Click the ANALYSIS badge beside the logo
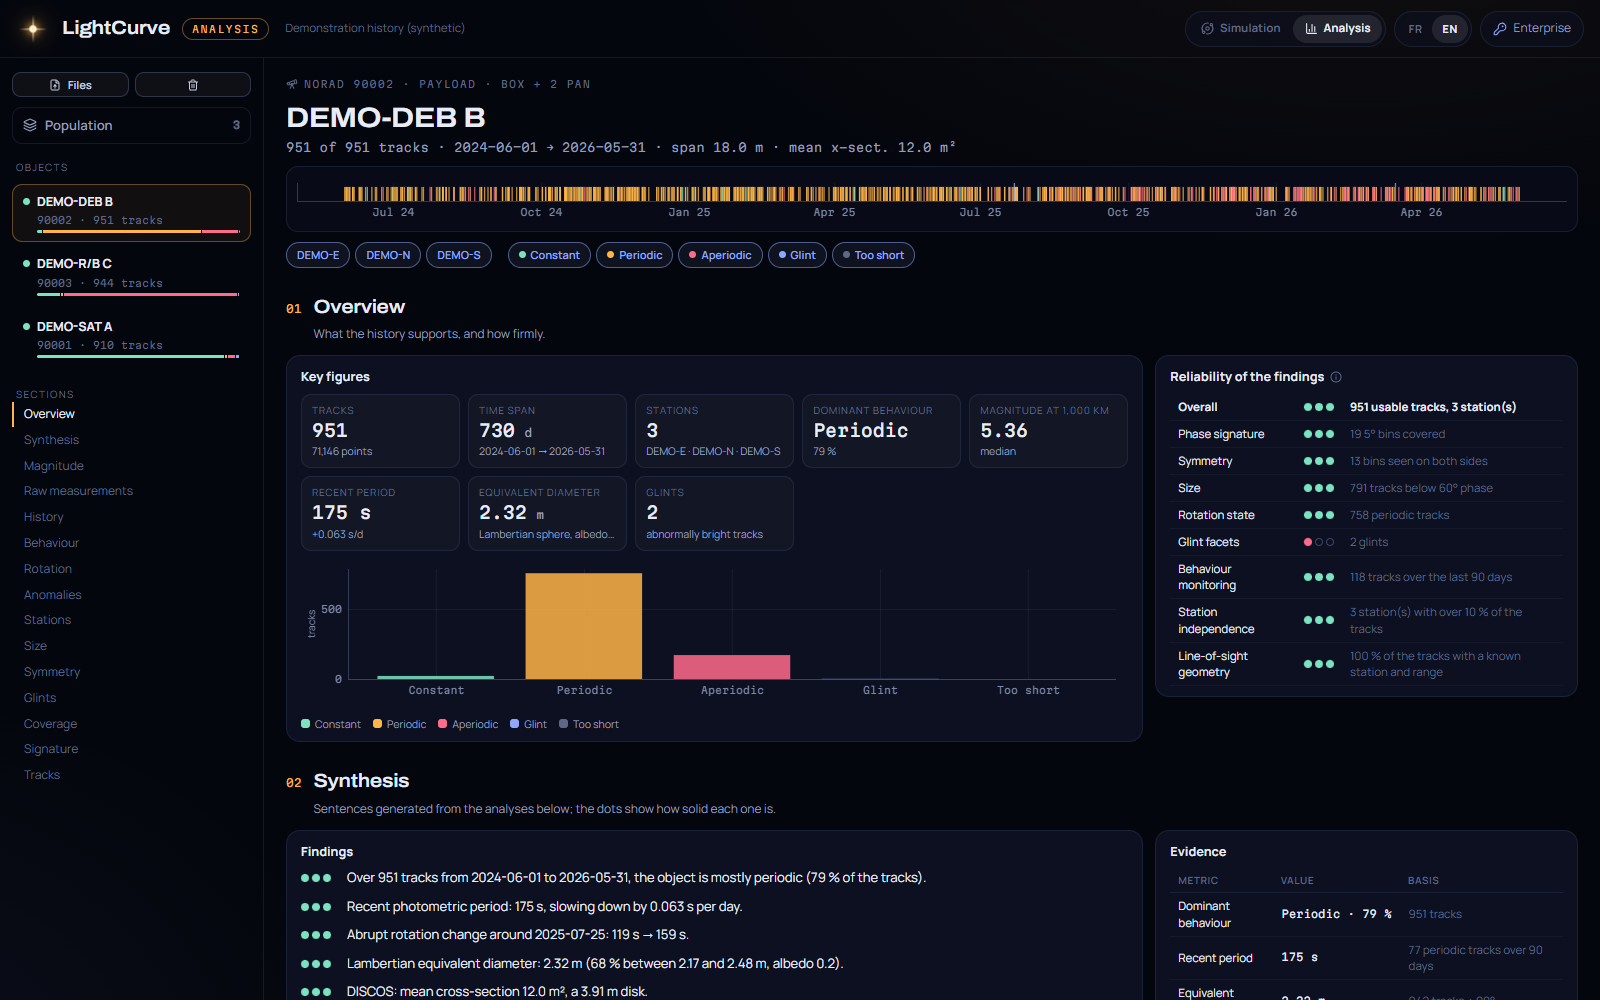Viewport: 1600px width, 1000px height. 225,29
